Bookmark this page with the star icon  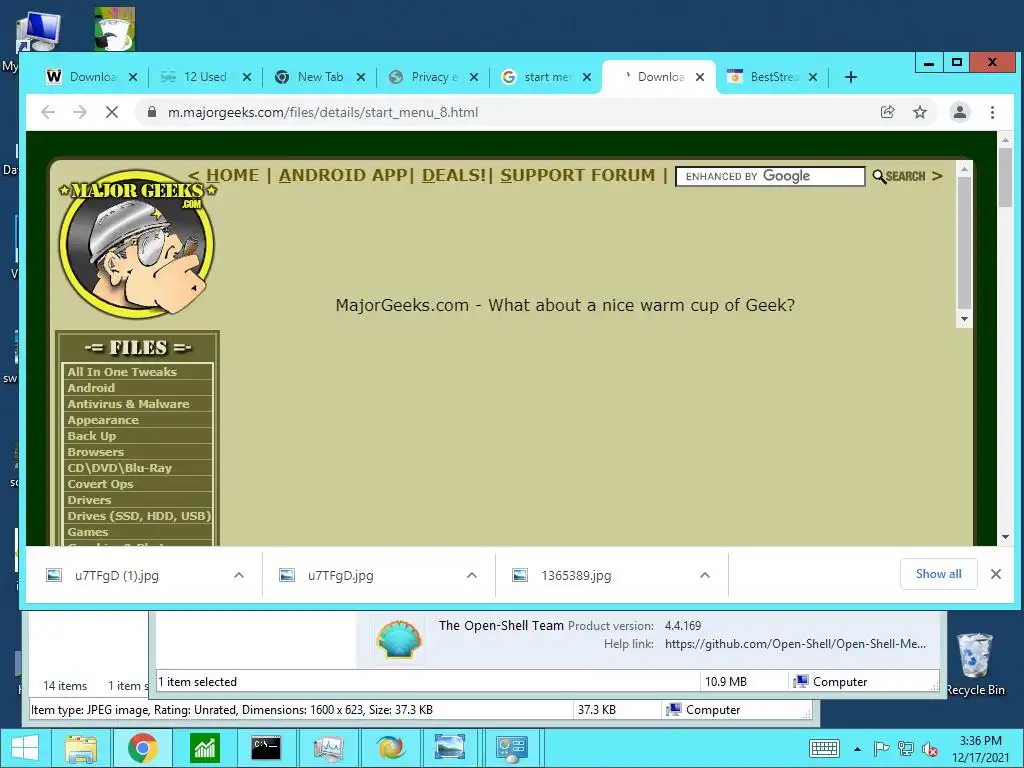tap(920, 112)
